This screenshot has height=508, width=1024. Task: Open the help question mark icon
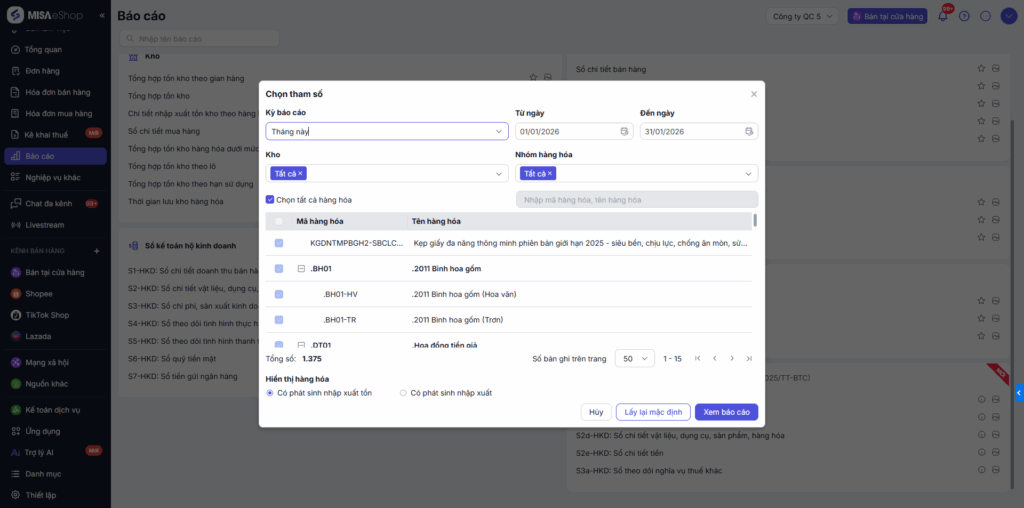click(x=964, y=16)
